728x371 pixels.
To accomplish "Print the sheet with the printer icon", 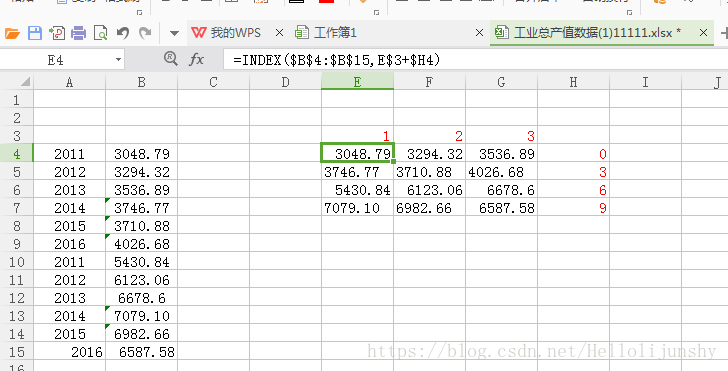I will [x=78, y=33].
